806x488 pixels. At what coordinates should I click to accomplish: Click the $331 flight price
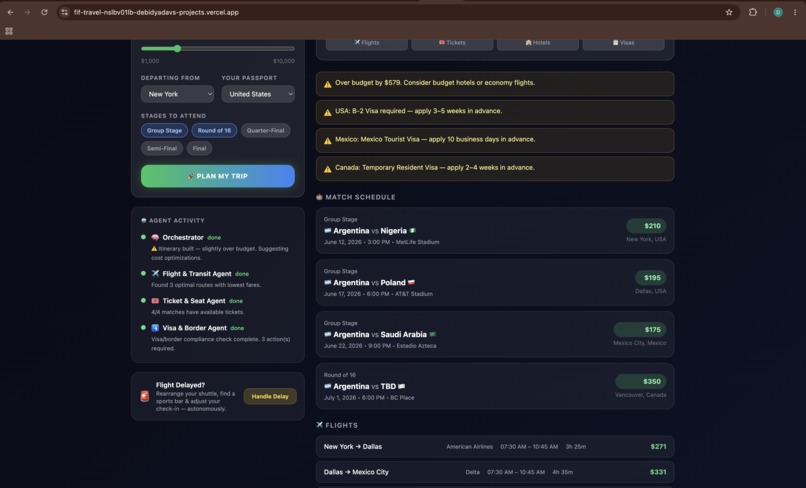click(x=658, y=472)
